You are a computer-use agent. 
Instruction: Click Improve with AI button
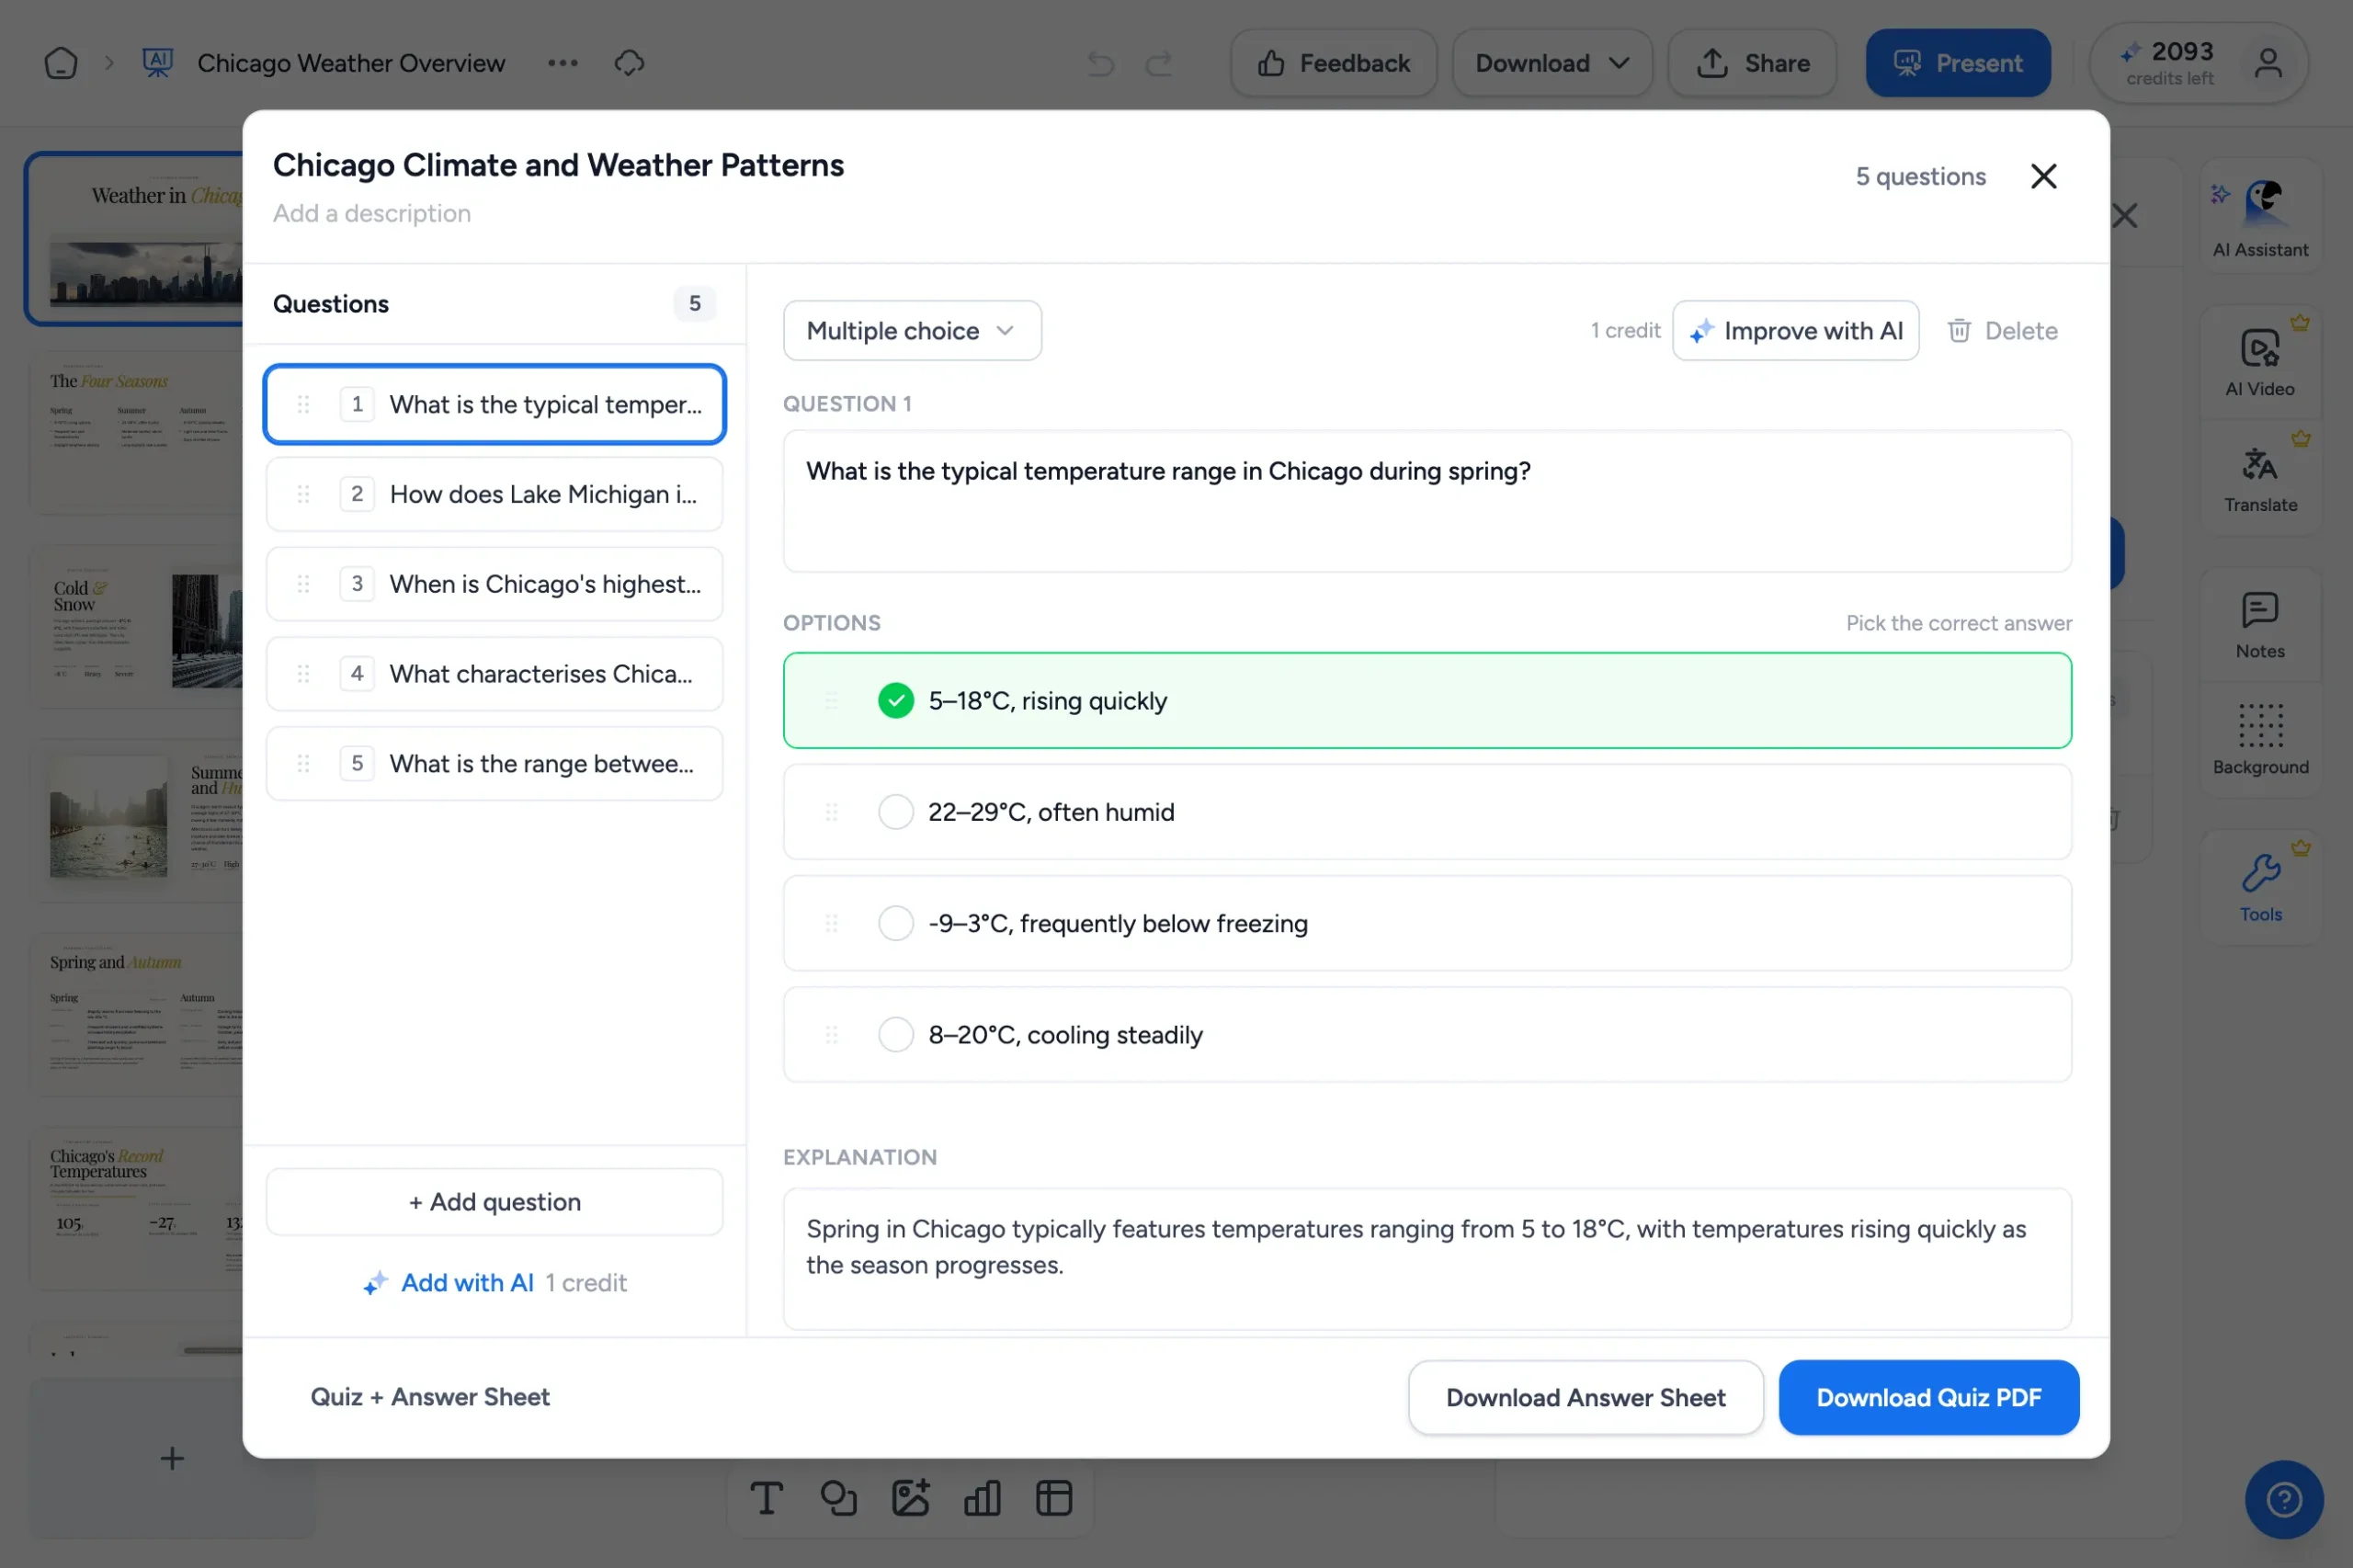(x=1795, y=331)
